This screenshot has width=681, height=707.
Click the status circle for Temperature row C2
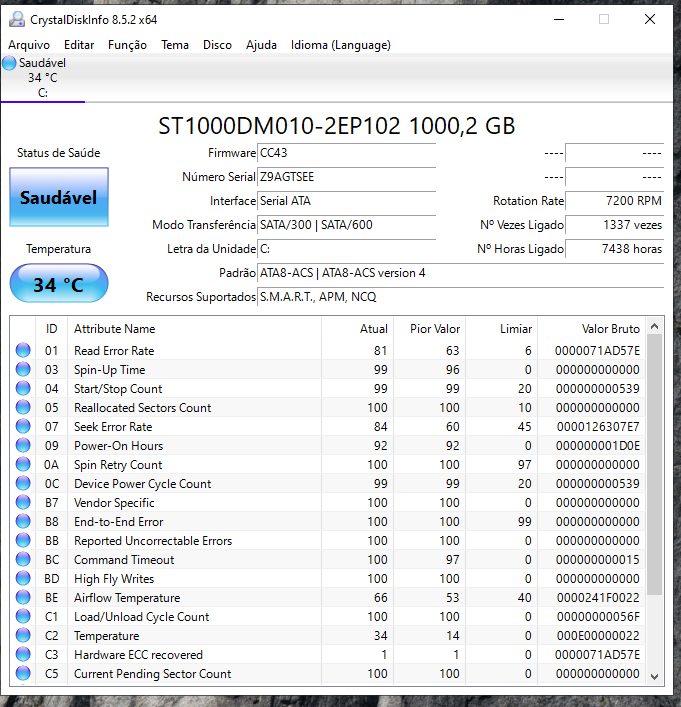(x=23, y=635)
